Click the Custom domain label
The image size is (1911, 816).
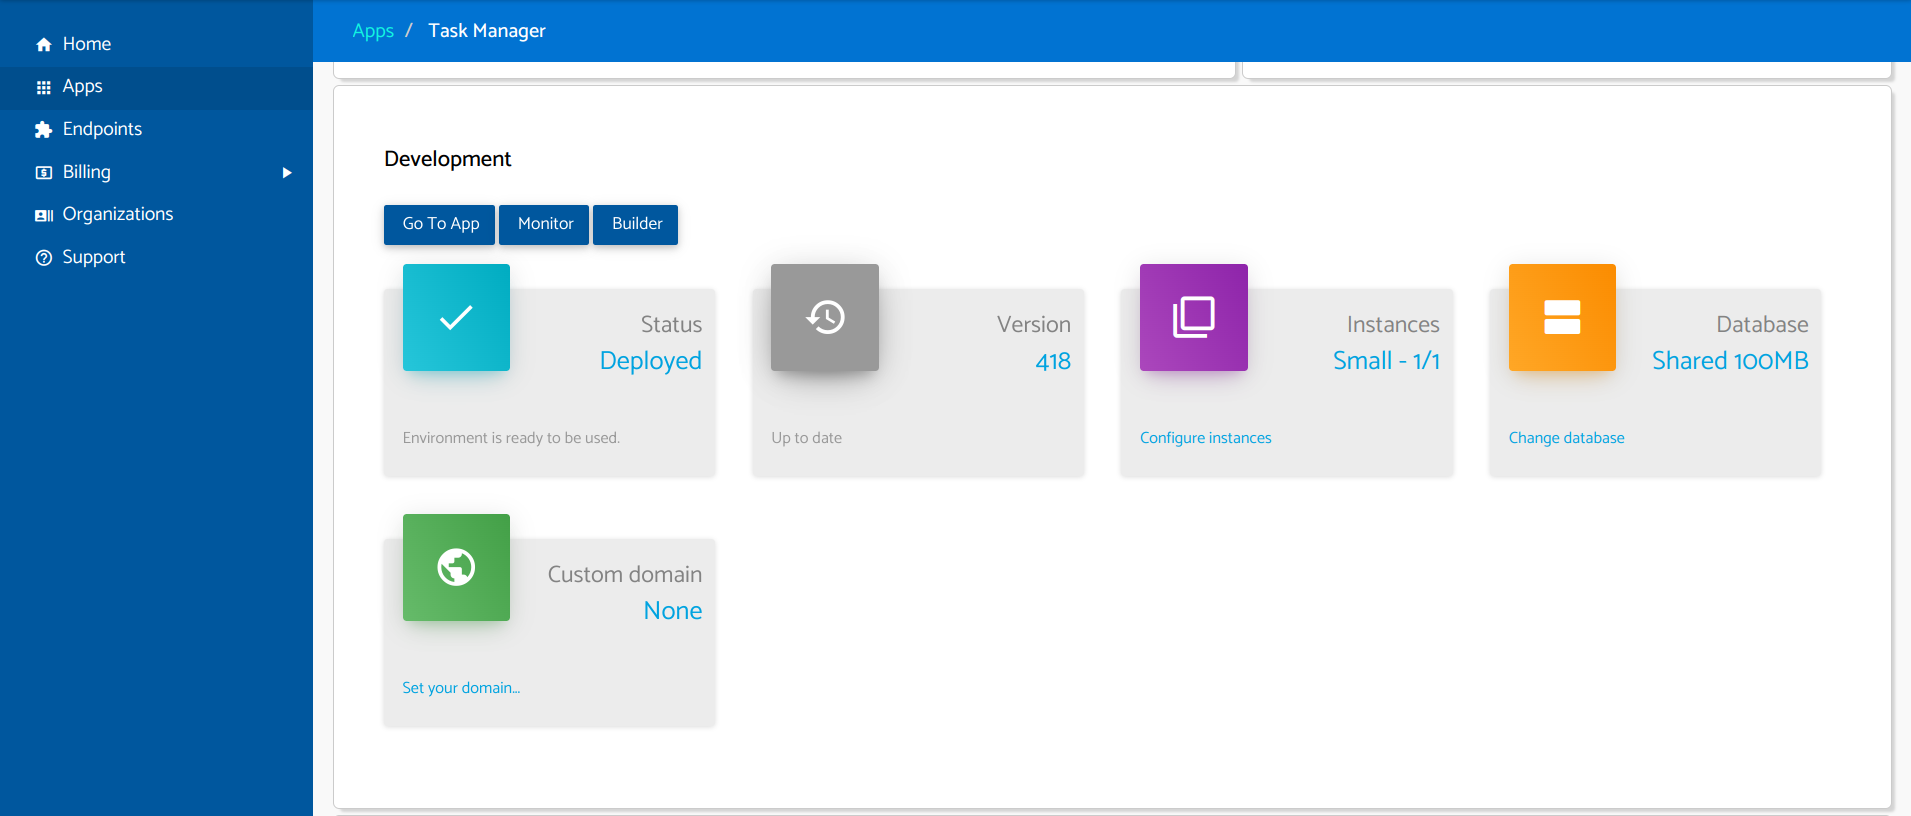click(x=625, y=574)
